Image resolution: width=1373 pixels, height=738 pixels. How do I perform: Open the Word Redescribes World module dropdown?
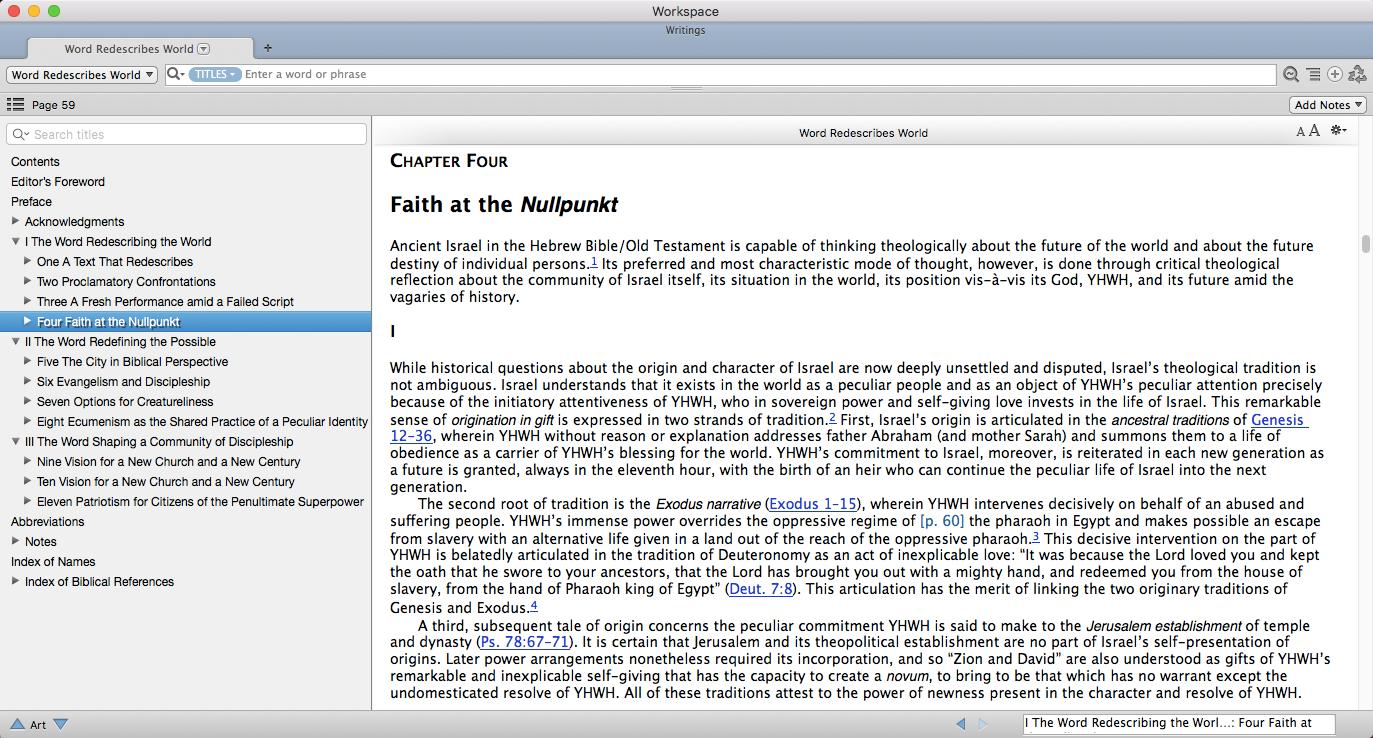click(x=82, y=75)
